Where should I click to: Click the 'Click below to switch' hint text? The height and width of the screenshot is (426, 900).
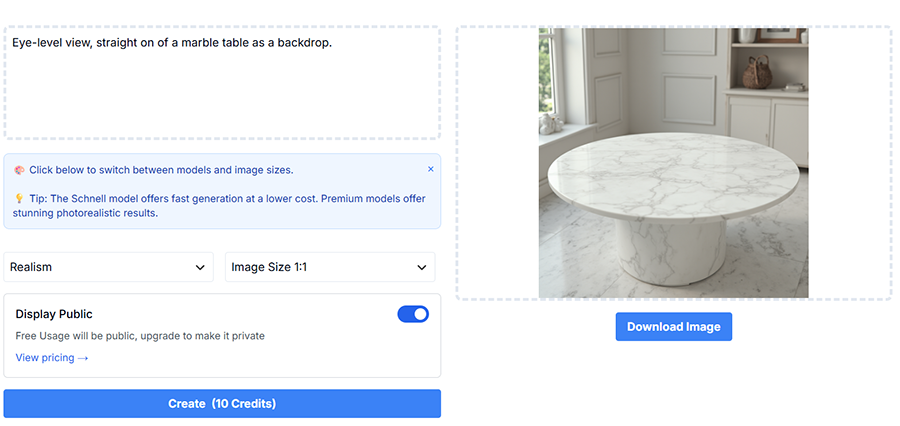pyautogui.click(x=161, y=170)
